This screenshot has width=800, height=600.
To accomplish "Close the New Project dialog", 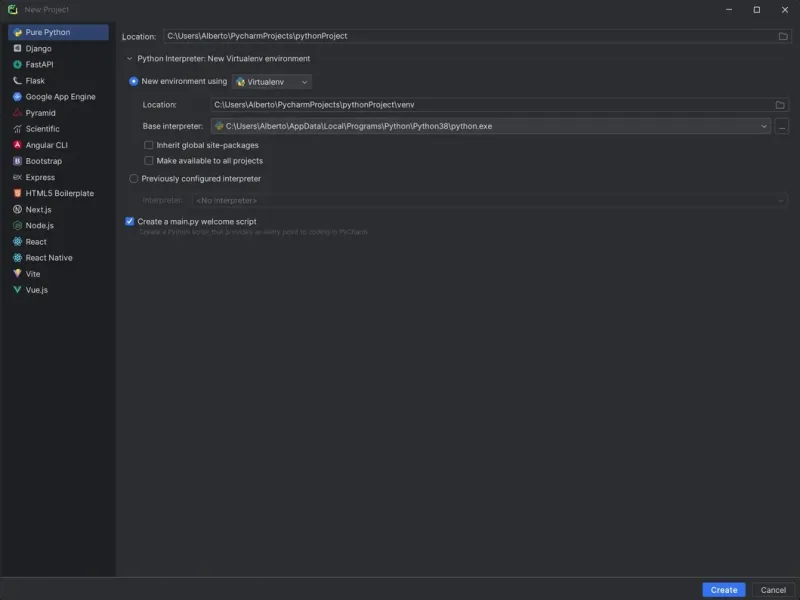I will pos(785,10).
